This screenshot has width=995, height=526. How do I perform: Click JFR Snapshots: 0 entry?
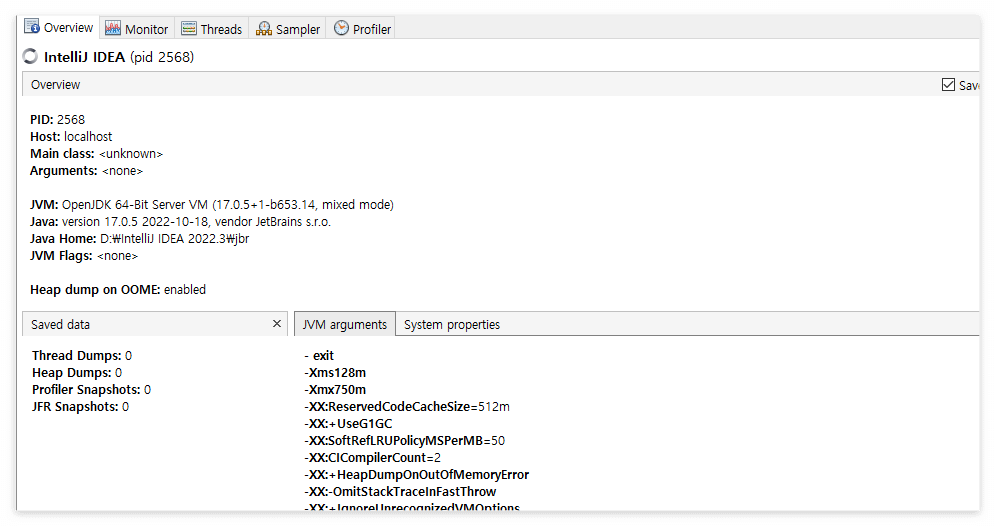[x=81, y=407]
